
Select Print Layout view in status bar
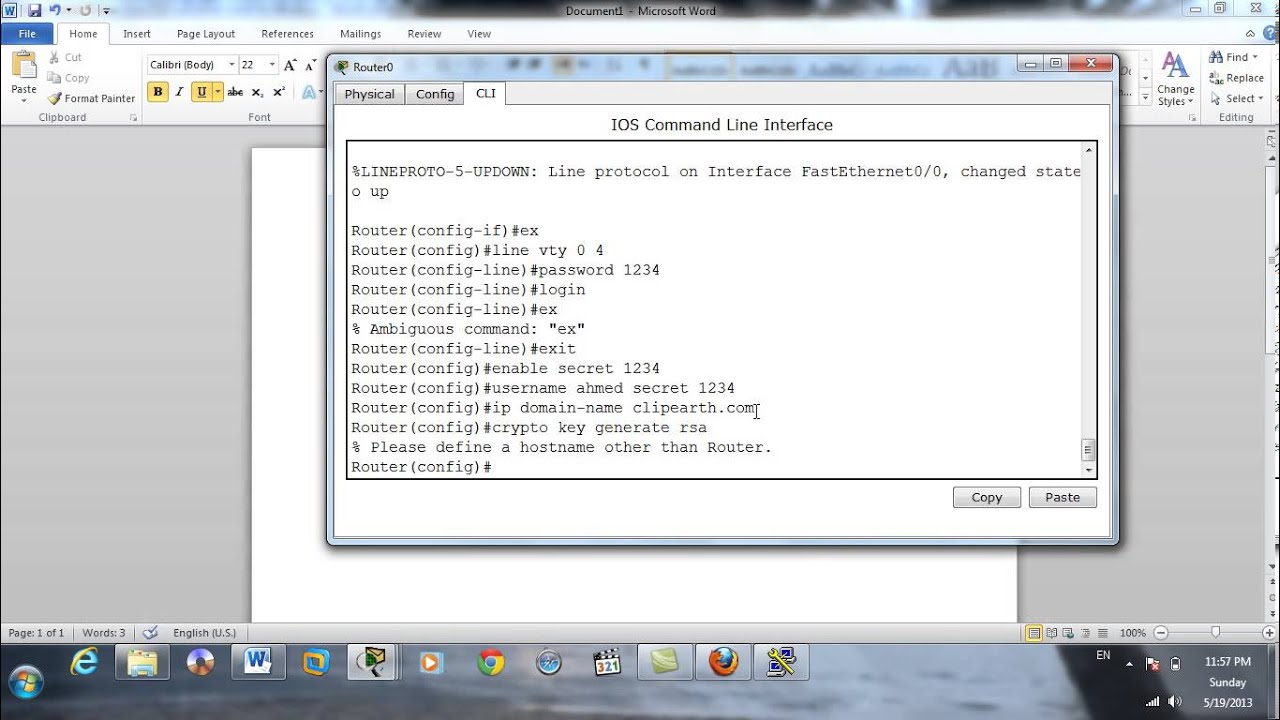pos(1034,633)
